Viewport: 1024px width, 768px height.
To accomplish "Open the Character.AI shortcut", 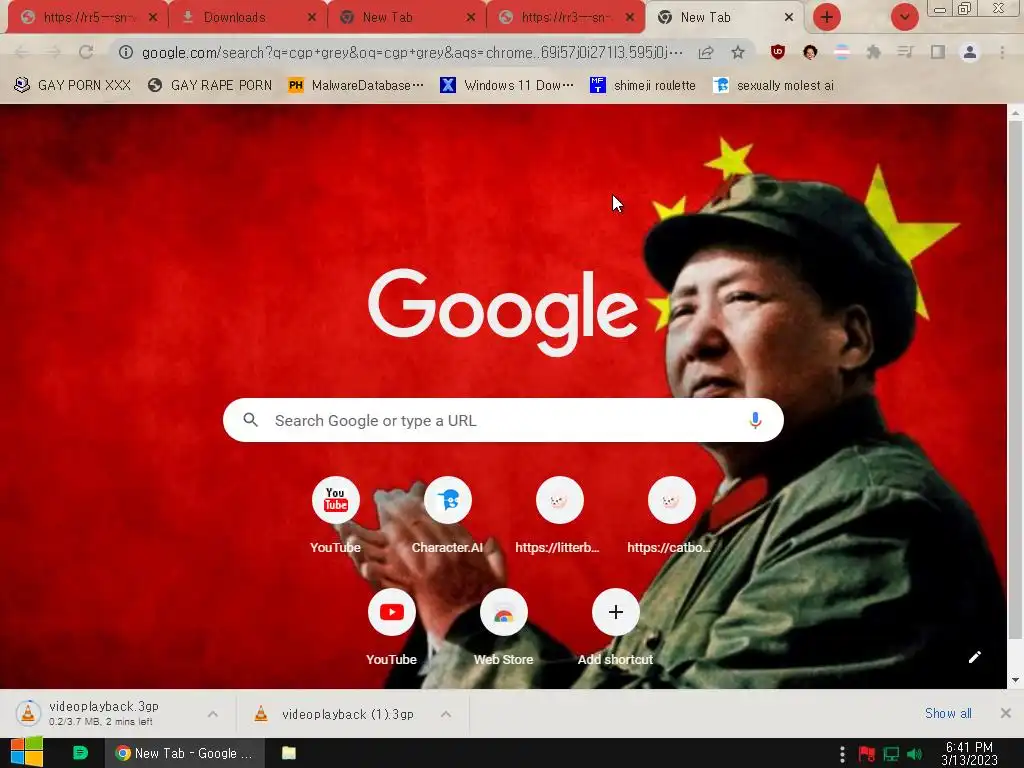I will click(x=448, y=500).
